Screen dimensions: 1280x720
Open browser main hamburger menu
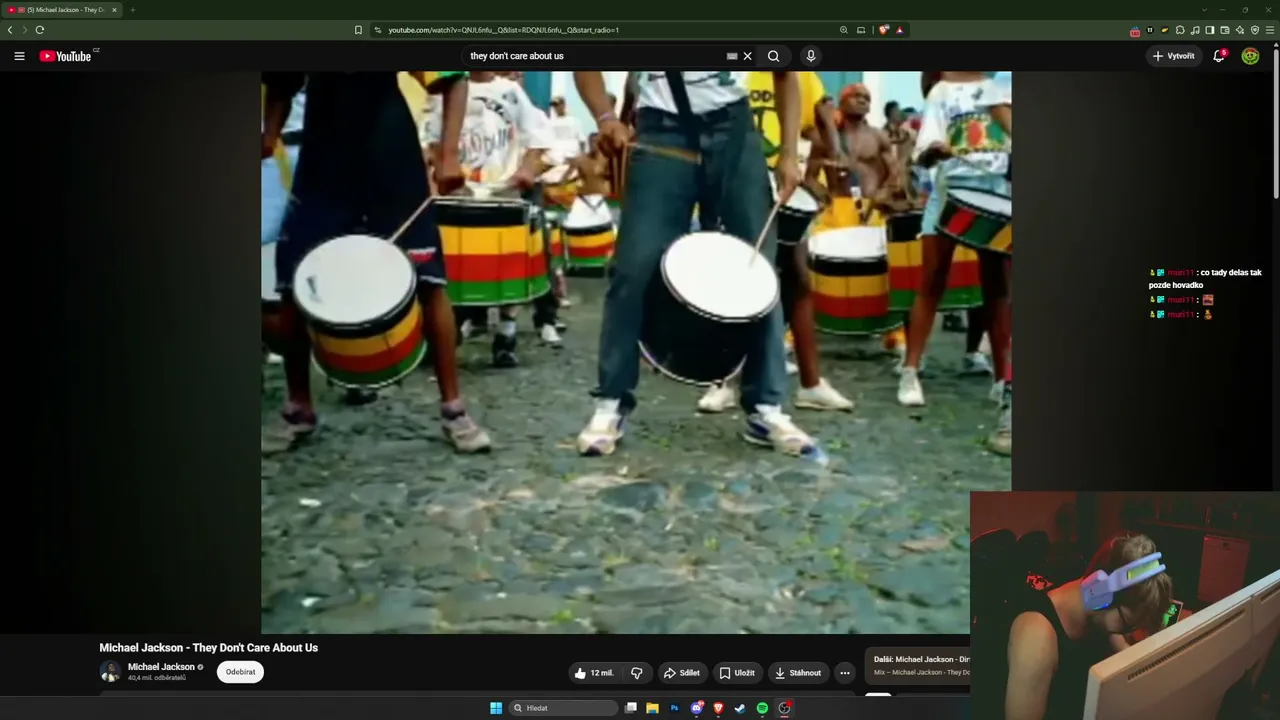coord(1270,30)
